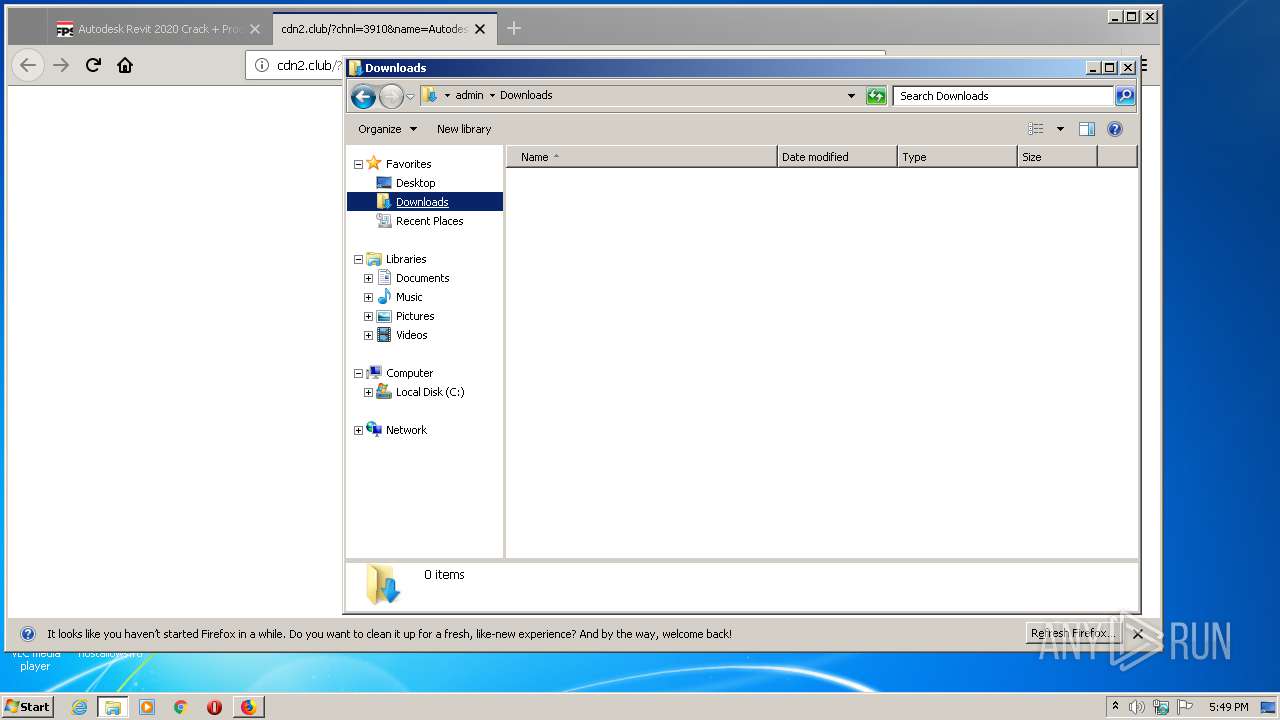This screenshot has width=1280, height=720.
Task: Sort by the Name column header
Action: (641, 157)
